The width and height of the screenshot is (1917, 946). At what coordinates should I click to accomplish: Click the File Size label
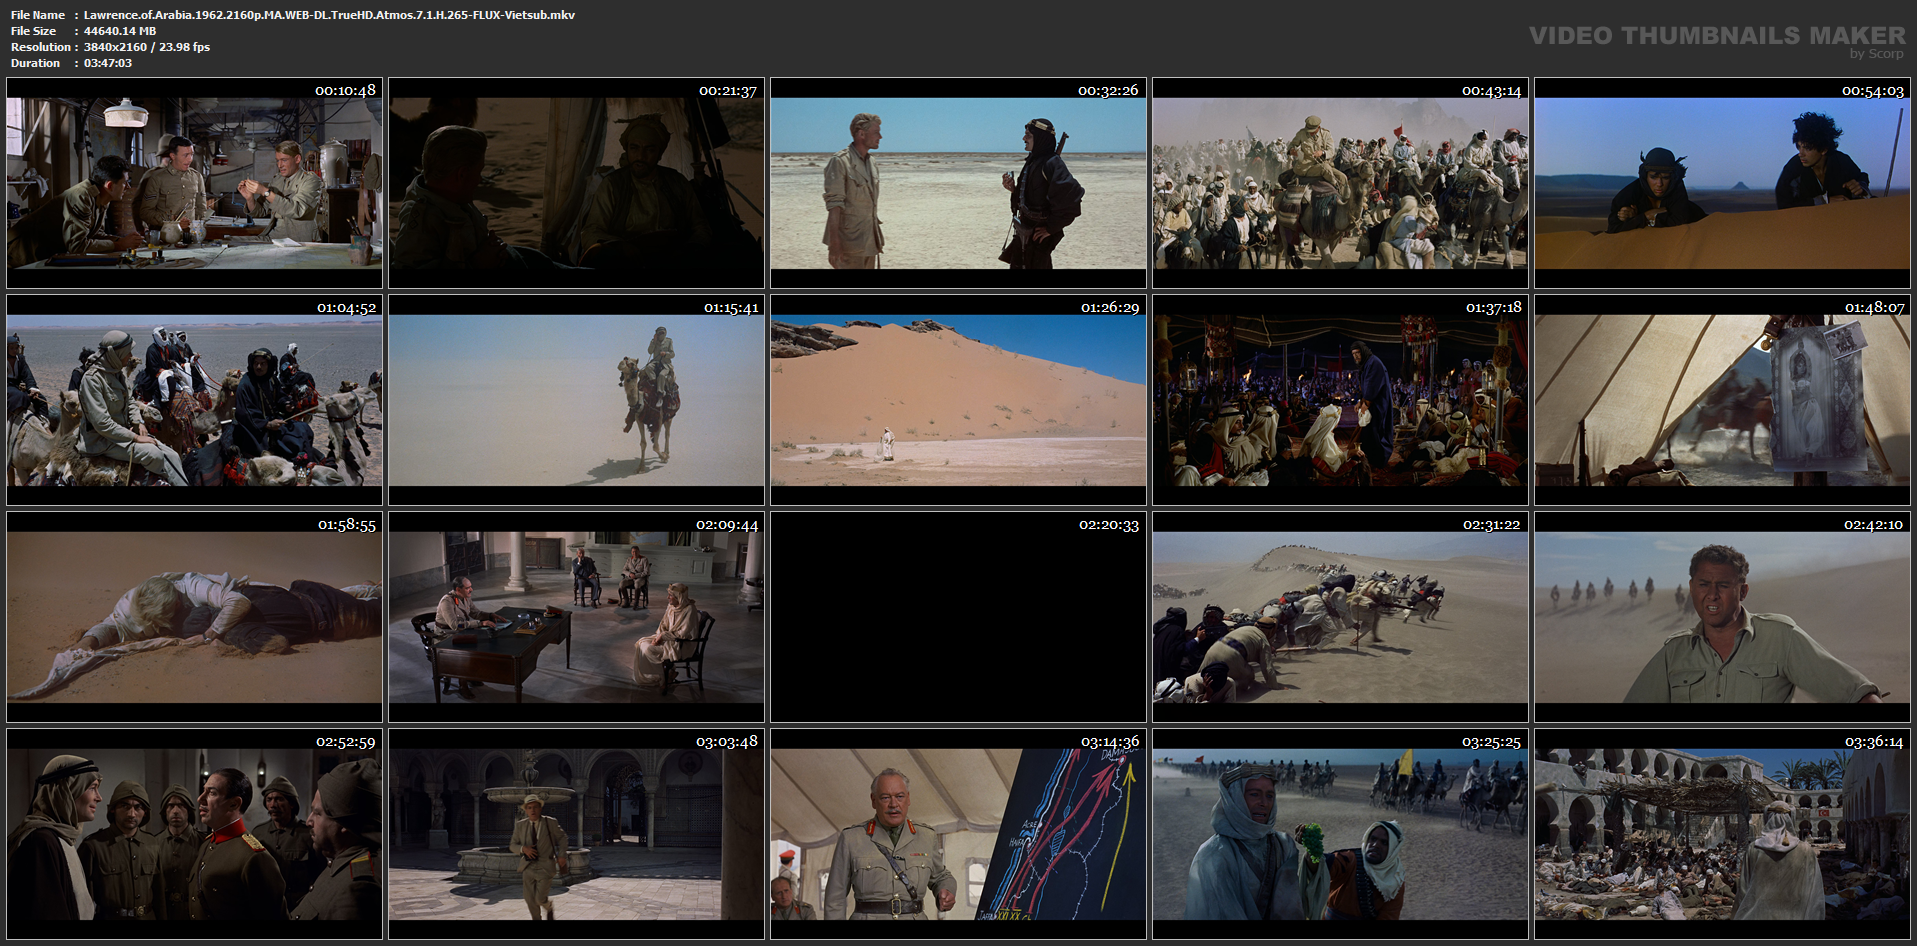(x=34, y=31)
